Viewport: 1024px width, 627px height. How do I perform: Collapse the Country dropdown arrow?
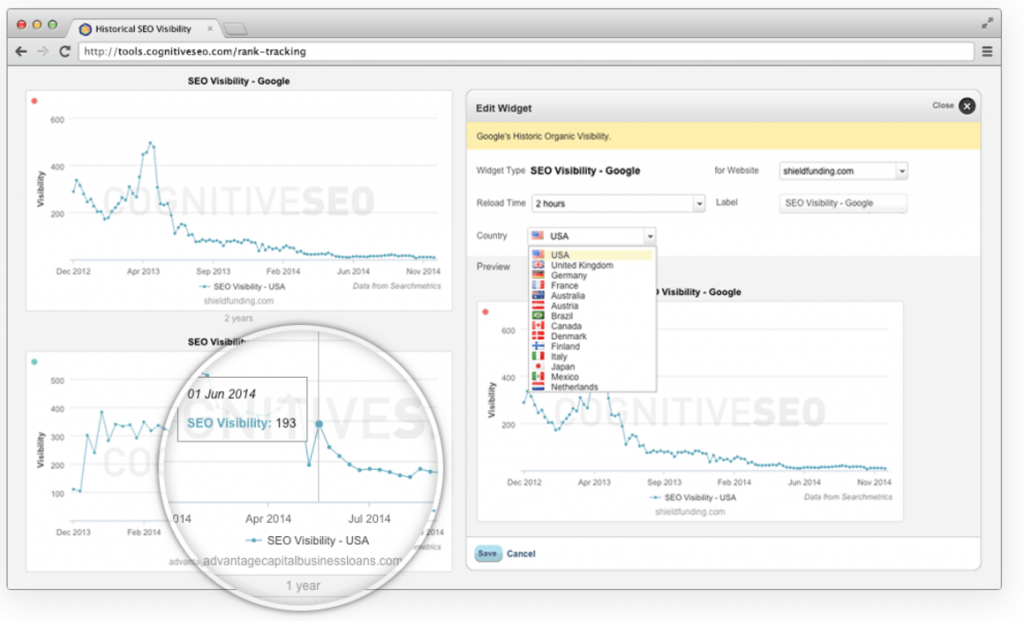click(x=649, y=236)
